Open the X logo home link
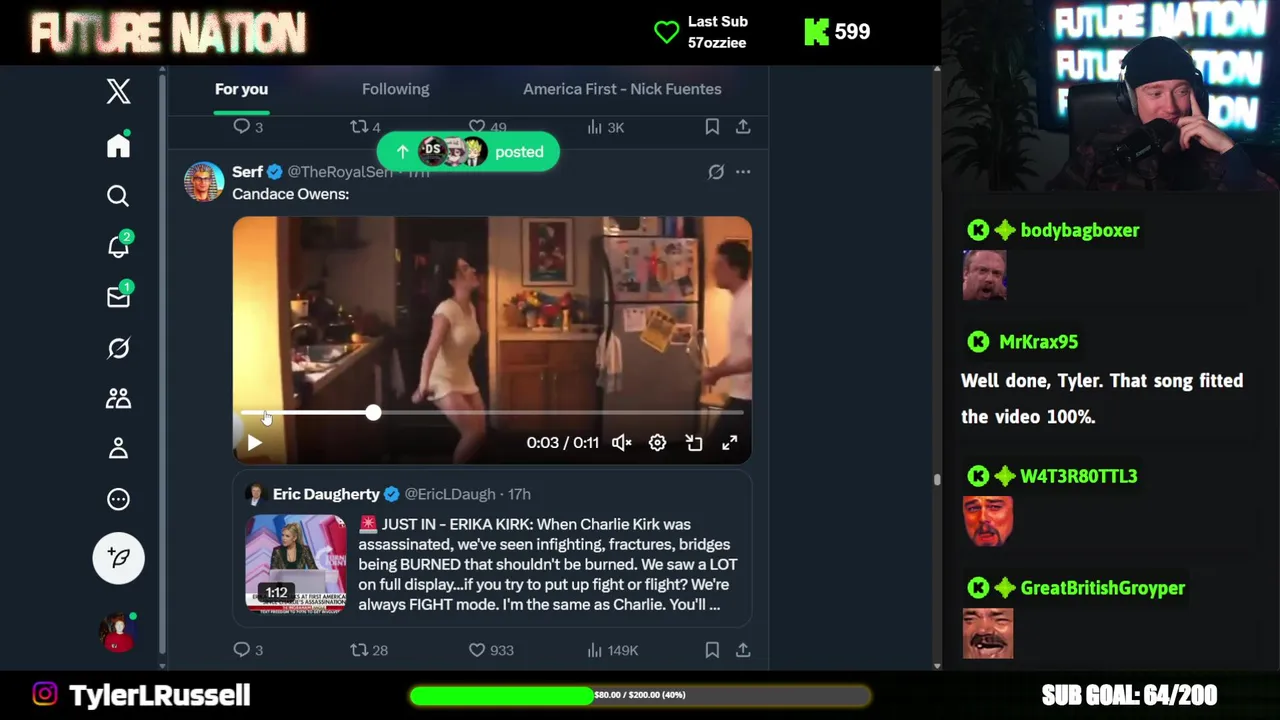Screen dimensions: 1280x720 click(x=118, y=91)
